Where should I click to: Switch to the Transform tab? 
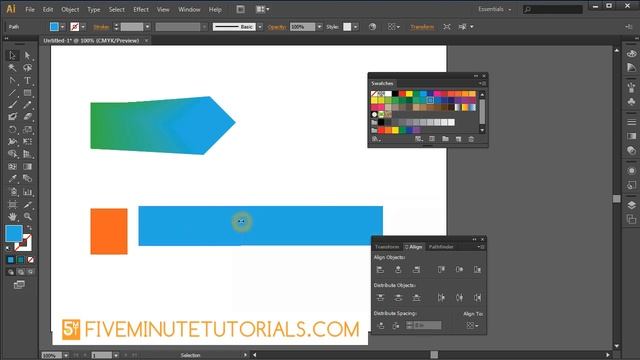click(x=387, y=247)
